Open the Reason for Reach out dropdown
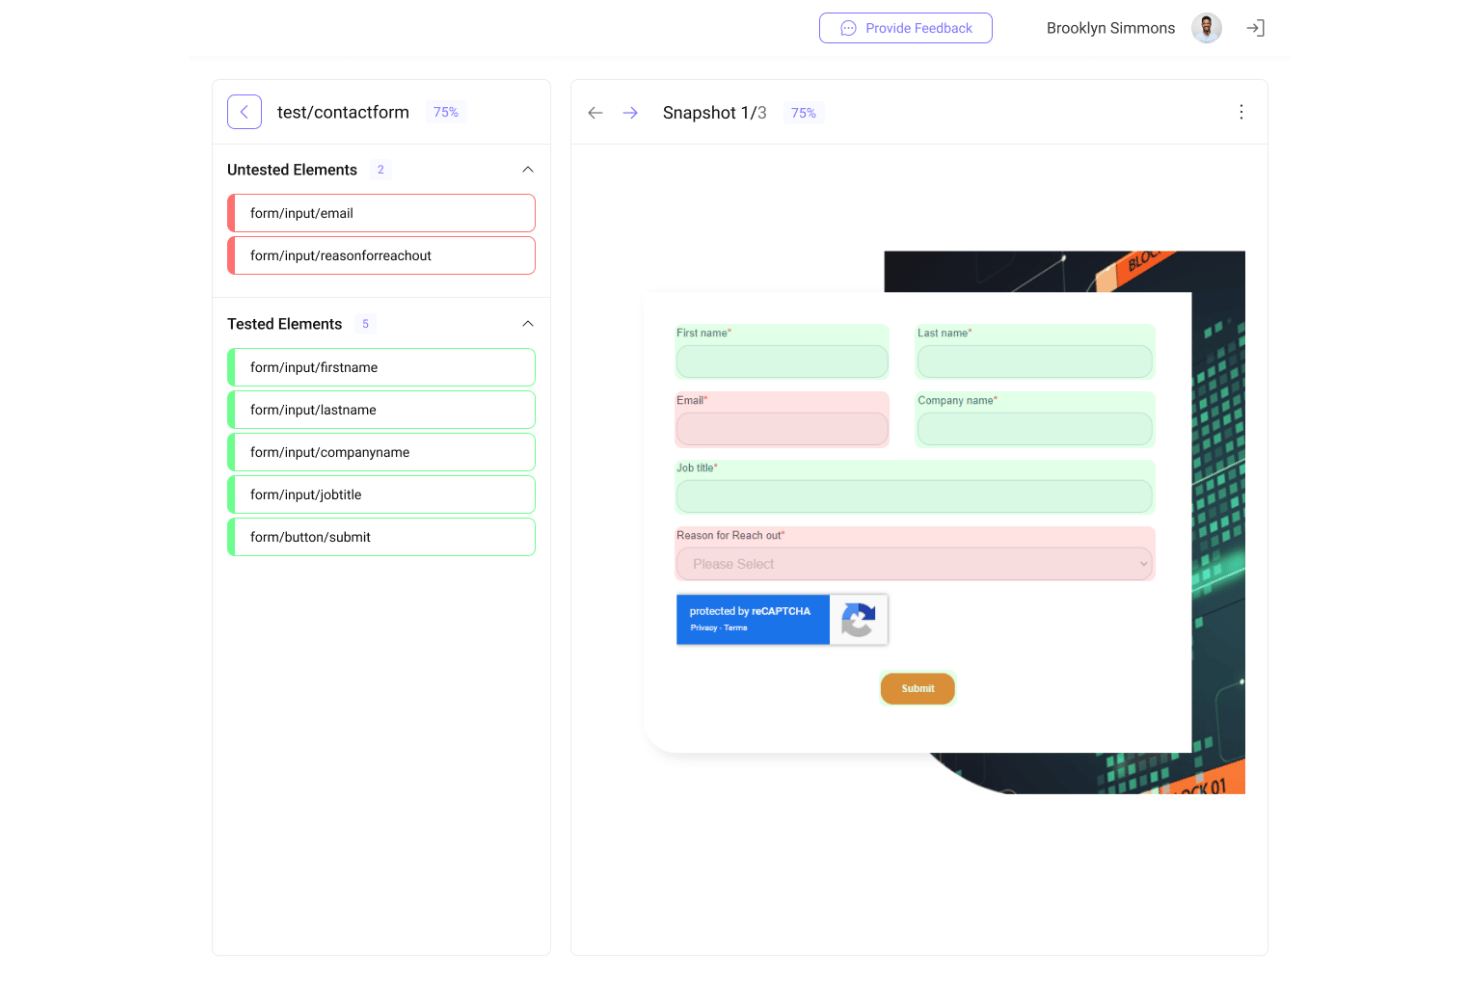The image size is (1480, 987). click(915, 564)
